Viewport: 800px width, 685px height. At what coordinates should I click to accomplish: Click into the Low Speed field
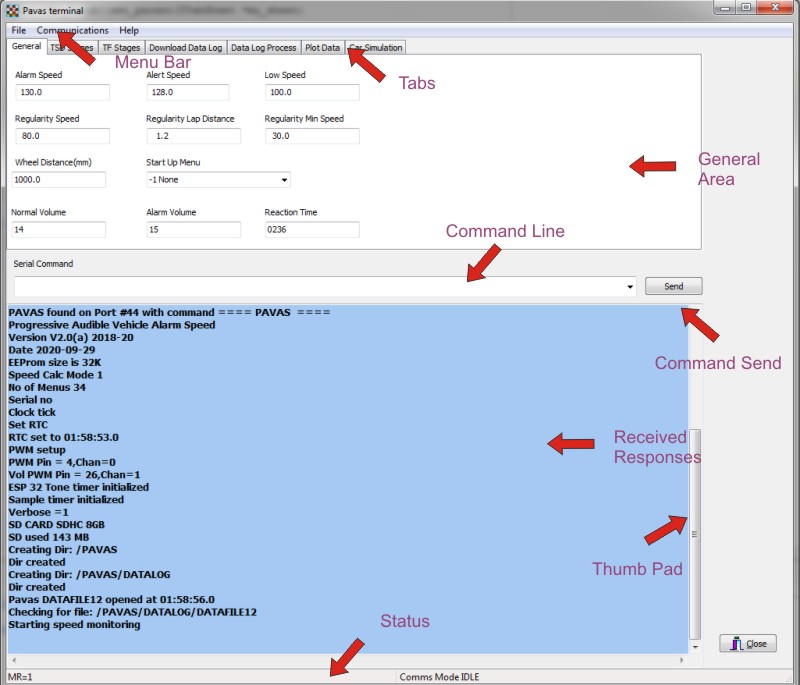[311, 93]
